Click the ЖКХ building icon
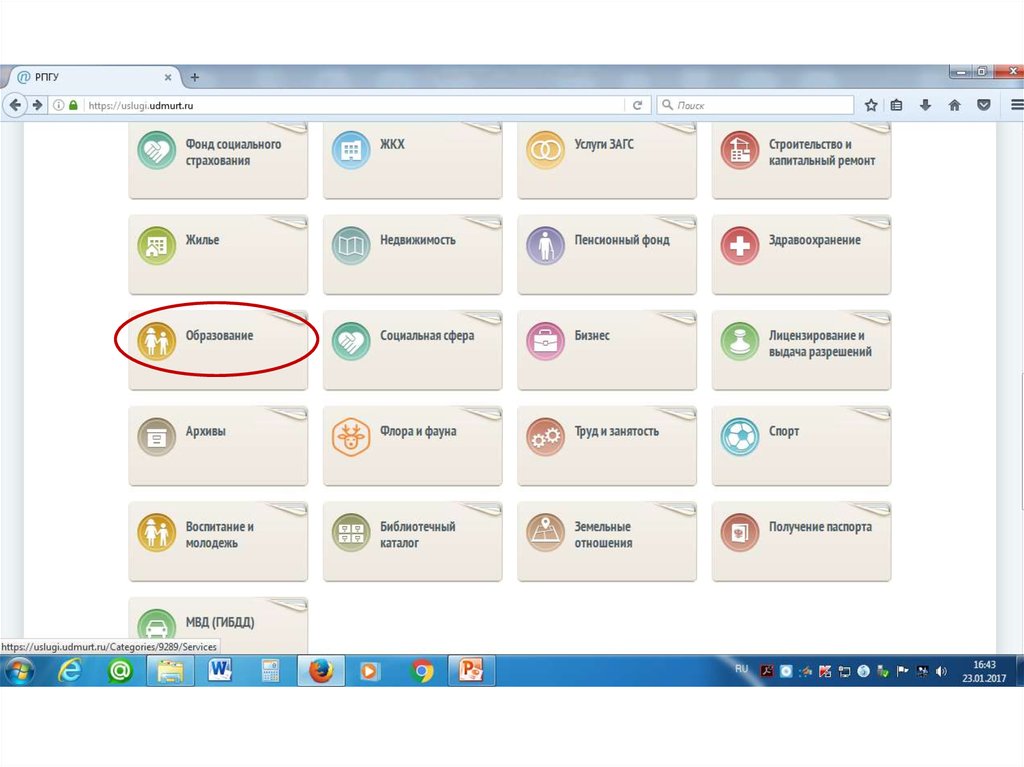Screen dimensions: 1024x767 (351, 150)
